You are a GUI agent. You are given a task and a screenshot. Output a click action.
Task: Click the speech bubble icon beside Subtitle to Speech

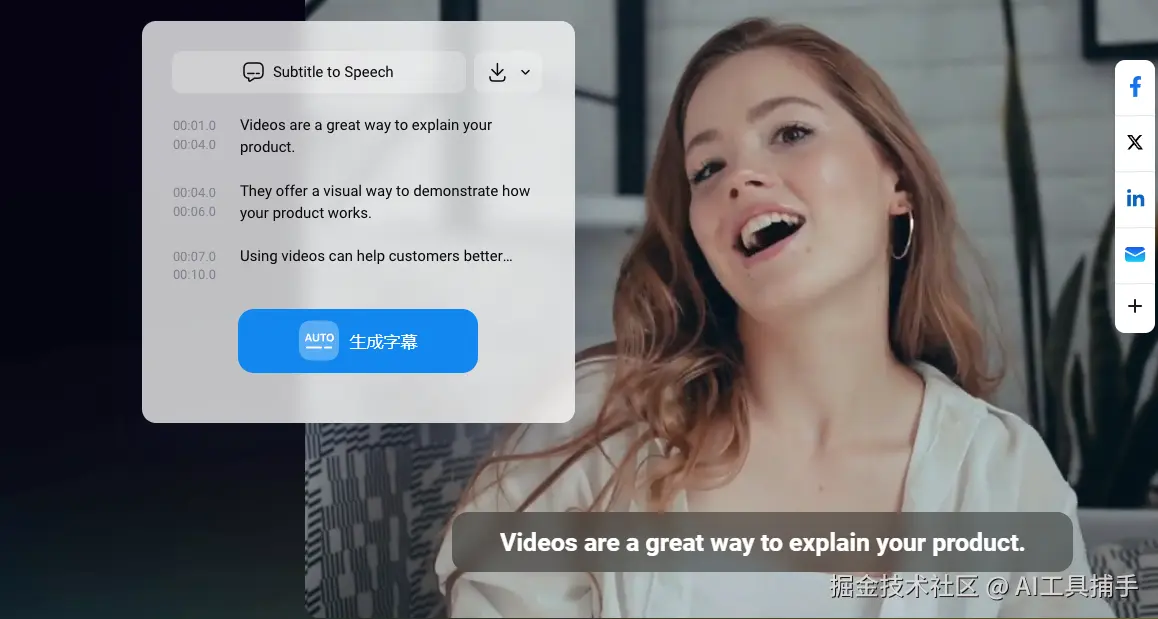tap(253, 72)
